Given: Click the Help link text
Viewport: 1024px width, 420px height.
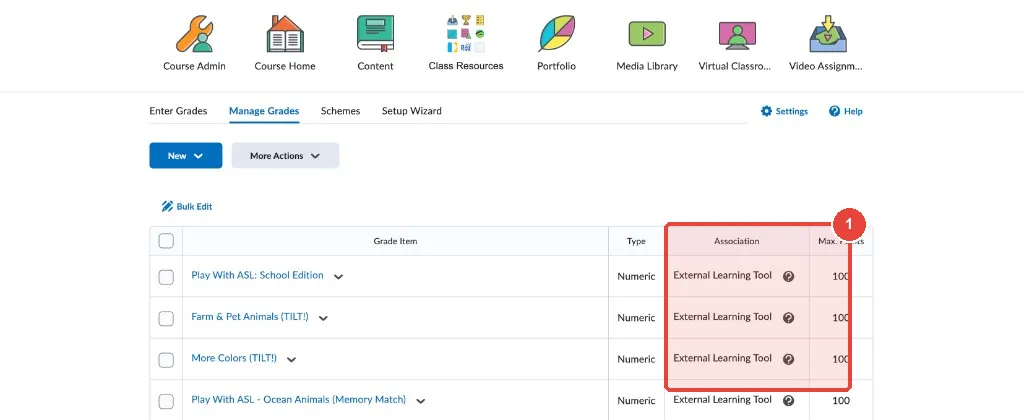Looking at the screenshot, I should (853, 112).
